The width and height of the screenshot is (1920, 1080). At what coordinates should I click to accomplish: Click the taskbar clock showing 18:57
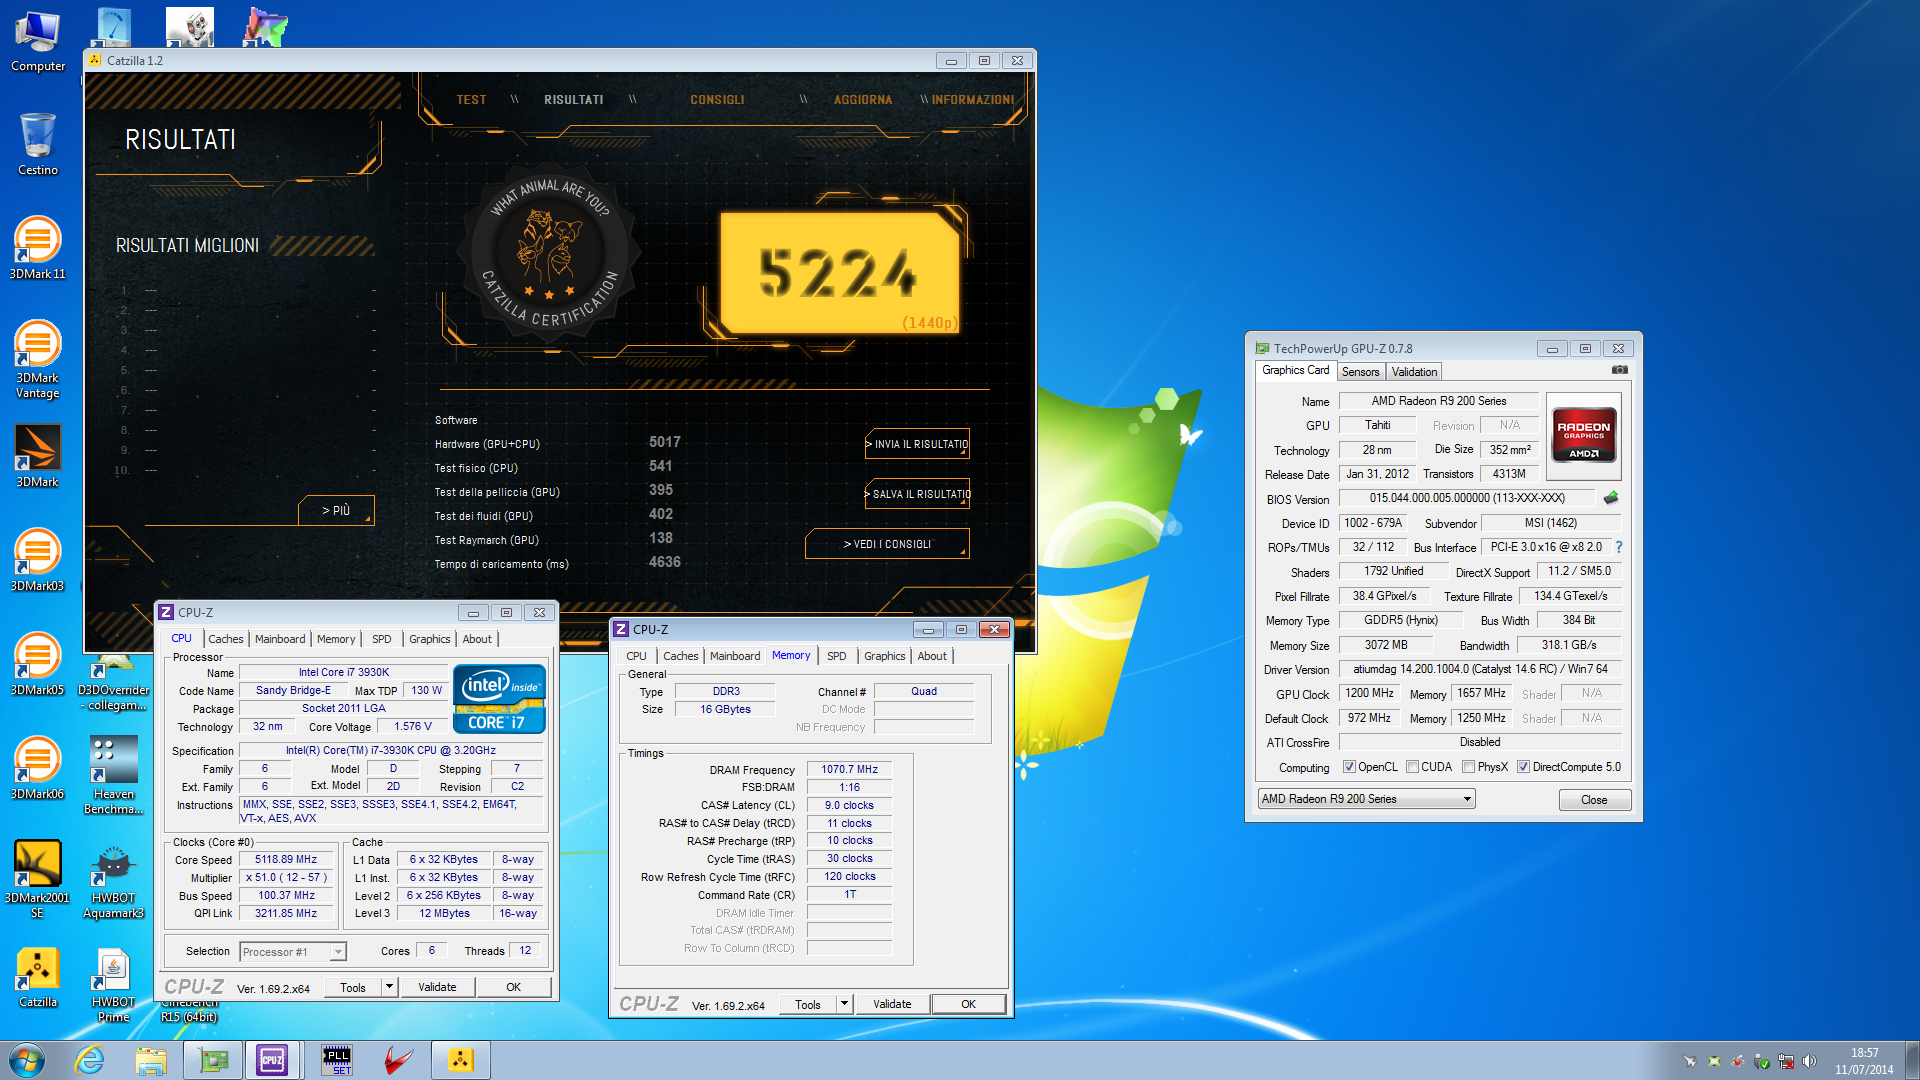(x=1864, y=1061)
